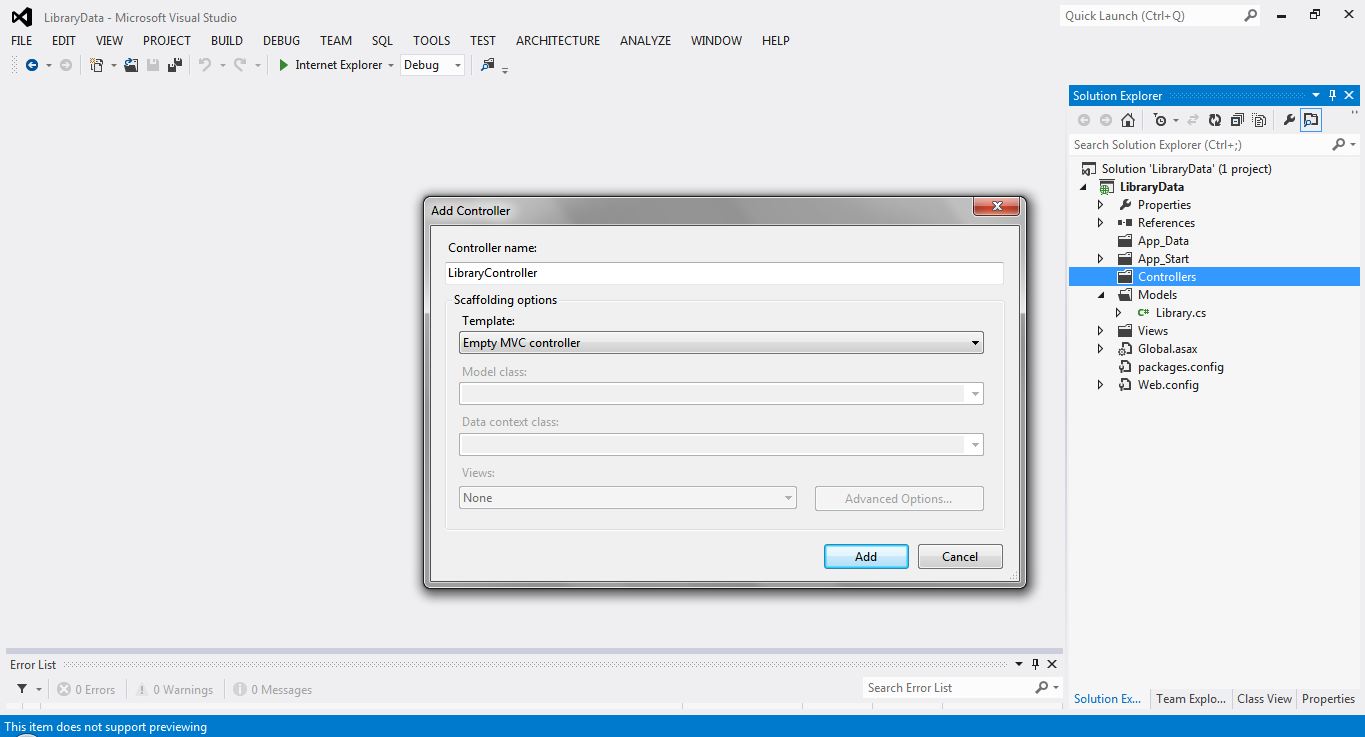Click the Home icon in Solution Explorer

click(x=1128, y=120)
